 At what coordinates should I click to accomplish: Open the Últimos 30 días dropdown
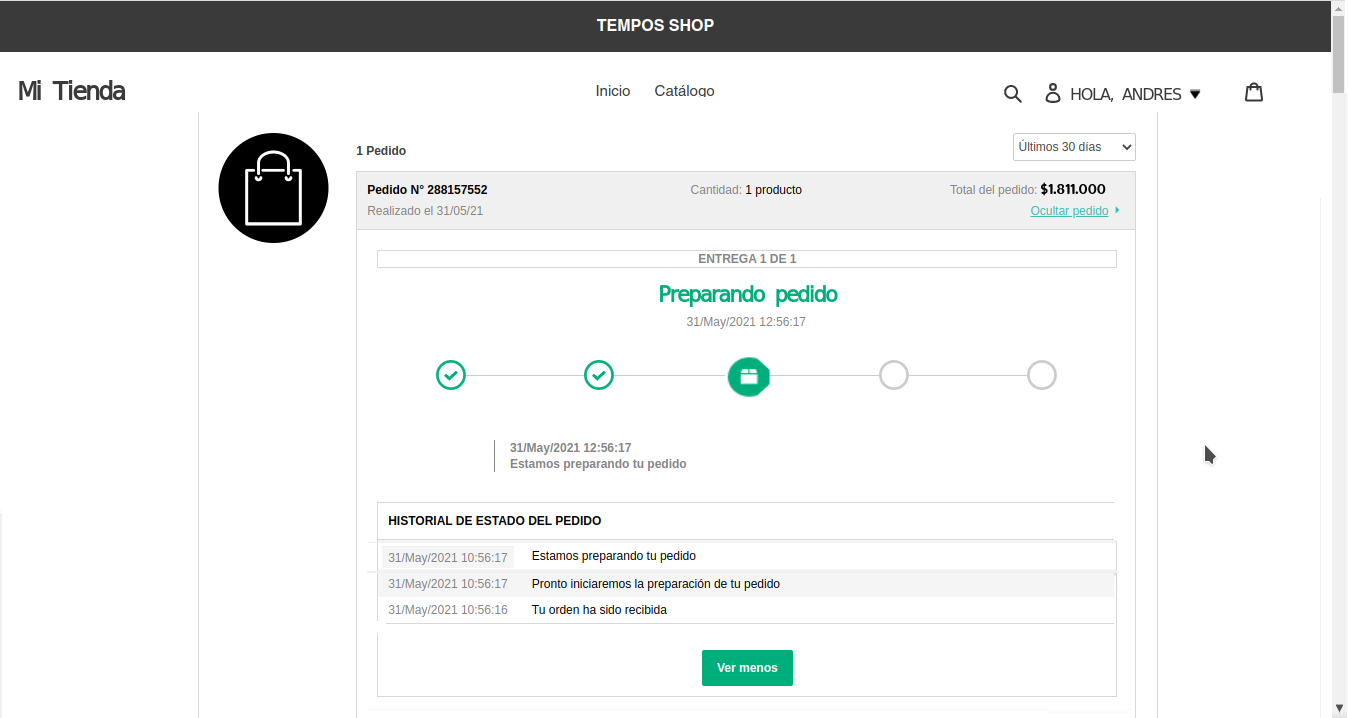(1073, 147)
